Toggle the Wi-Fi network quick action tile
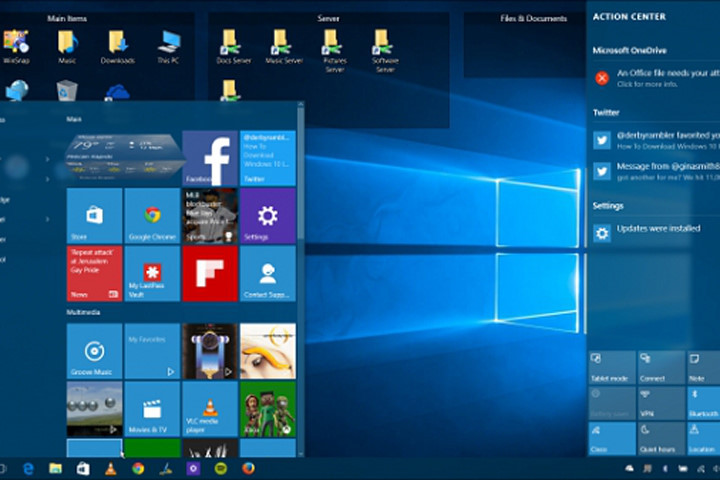 (x=612, y=439)
